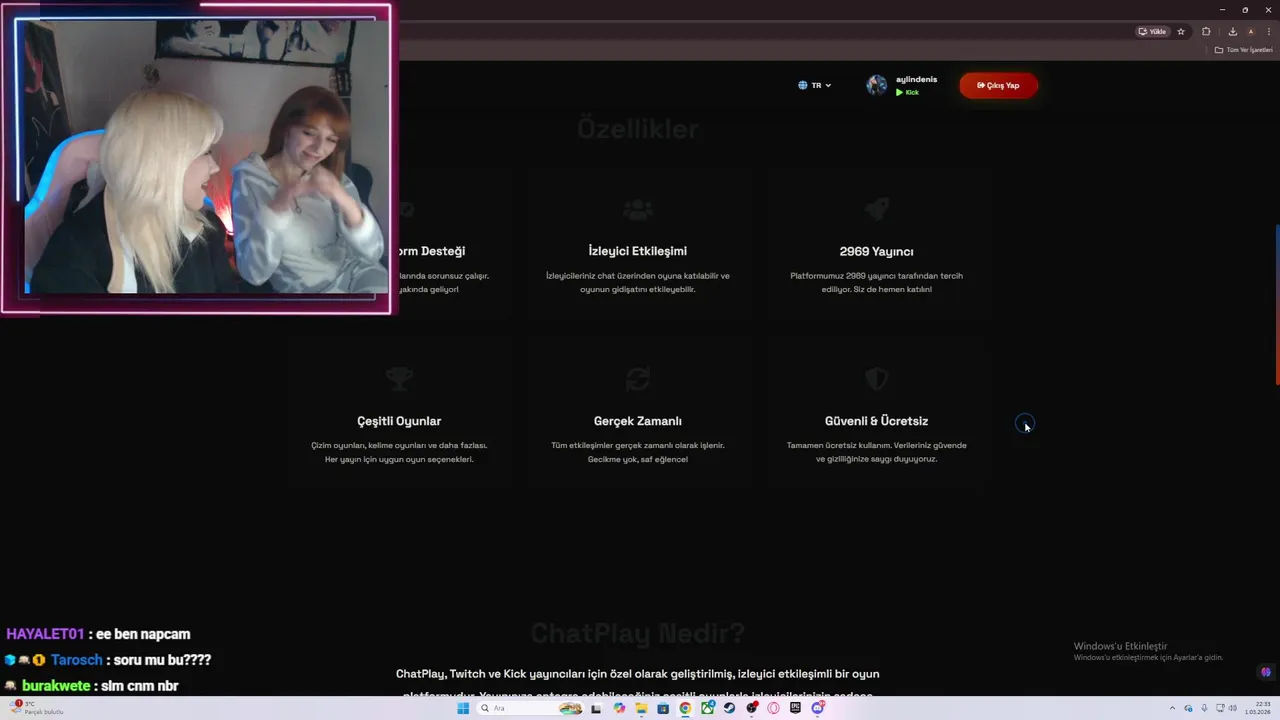Click the green Kick platform label
Viewport: 1280px width, 720px height.
click(907, 92)
